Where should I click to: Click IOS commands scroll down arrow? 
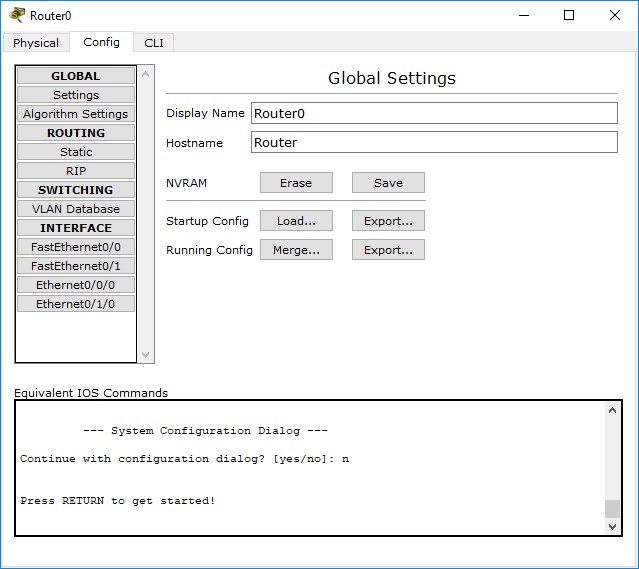click(x=612, y=526)
